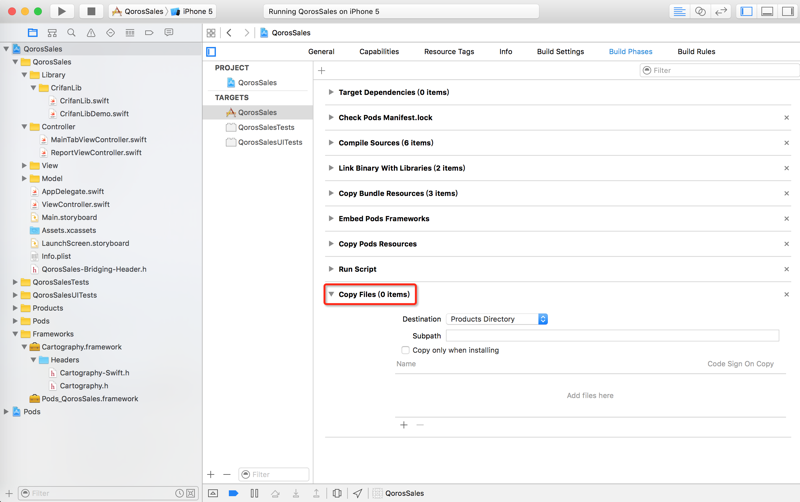This screenshot has width=800, height=502.
Task: Click the Stop button in toolbar
Action: 91,11
